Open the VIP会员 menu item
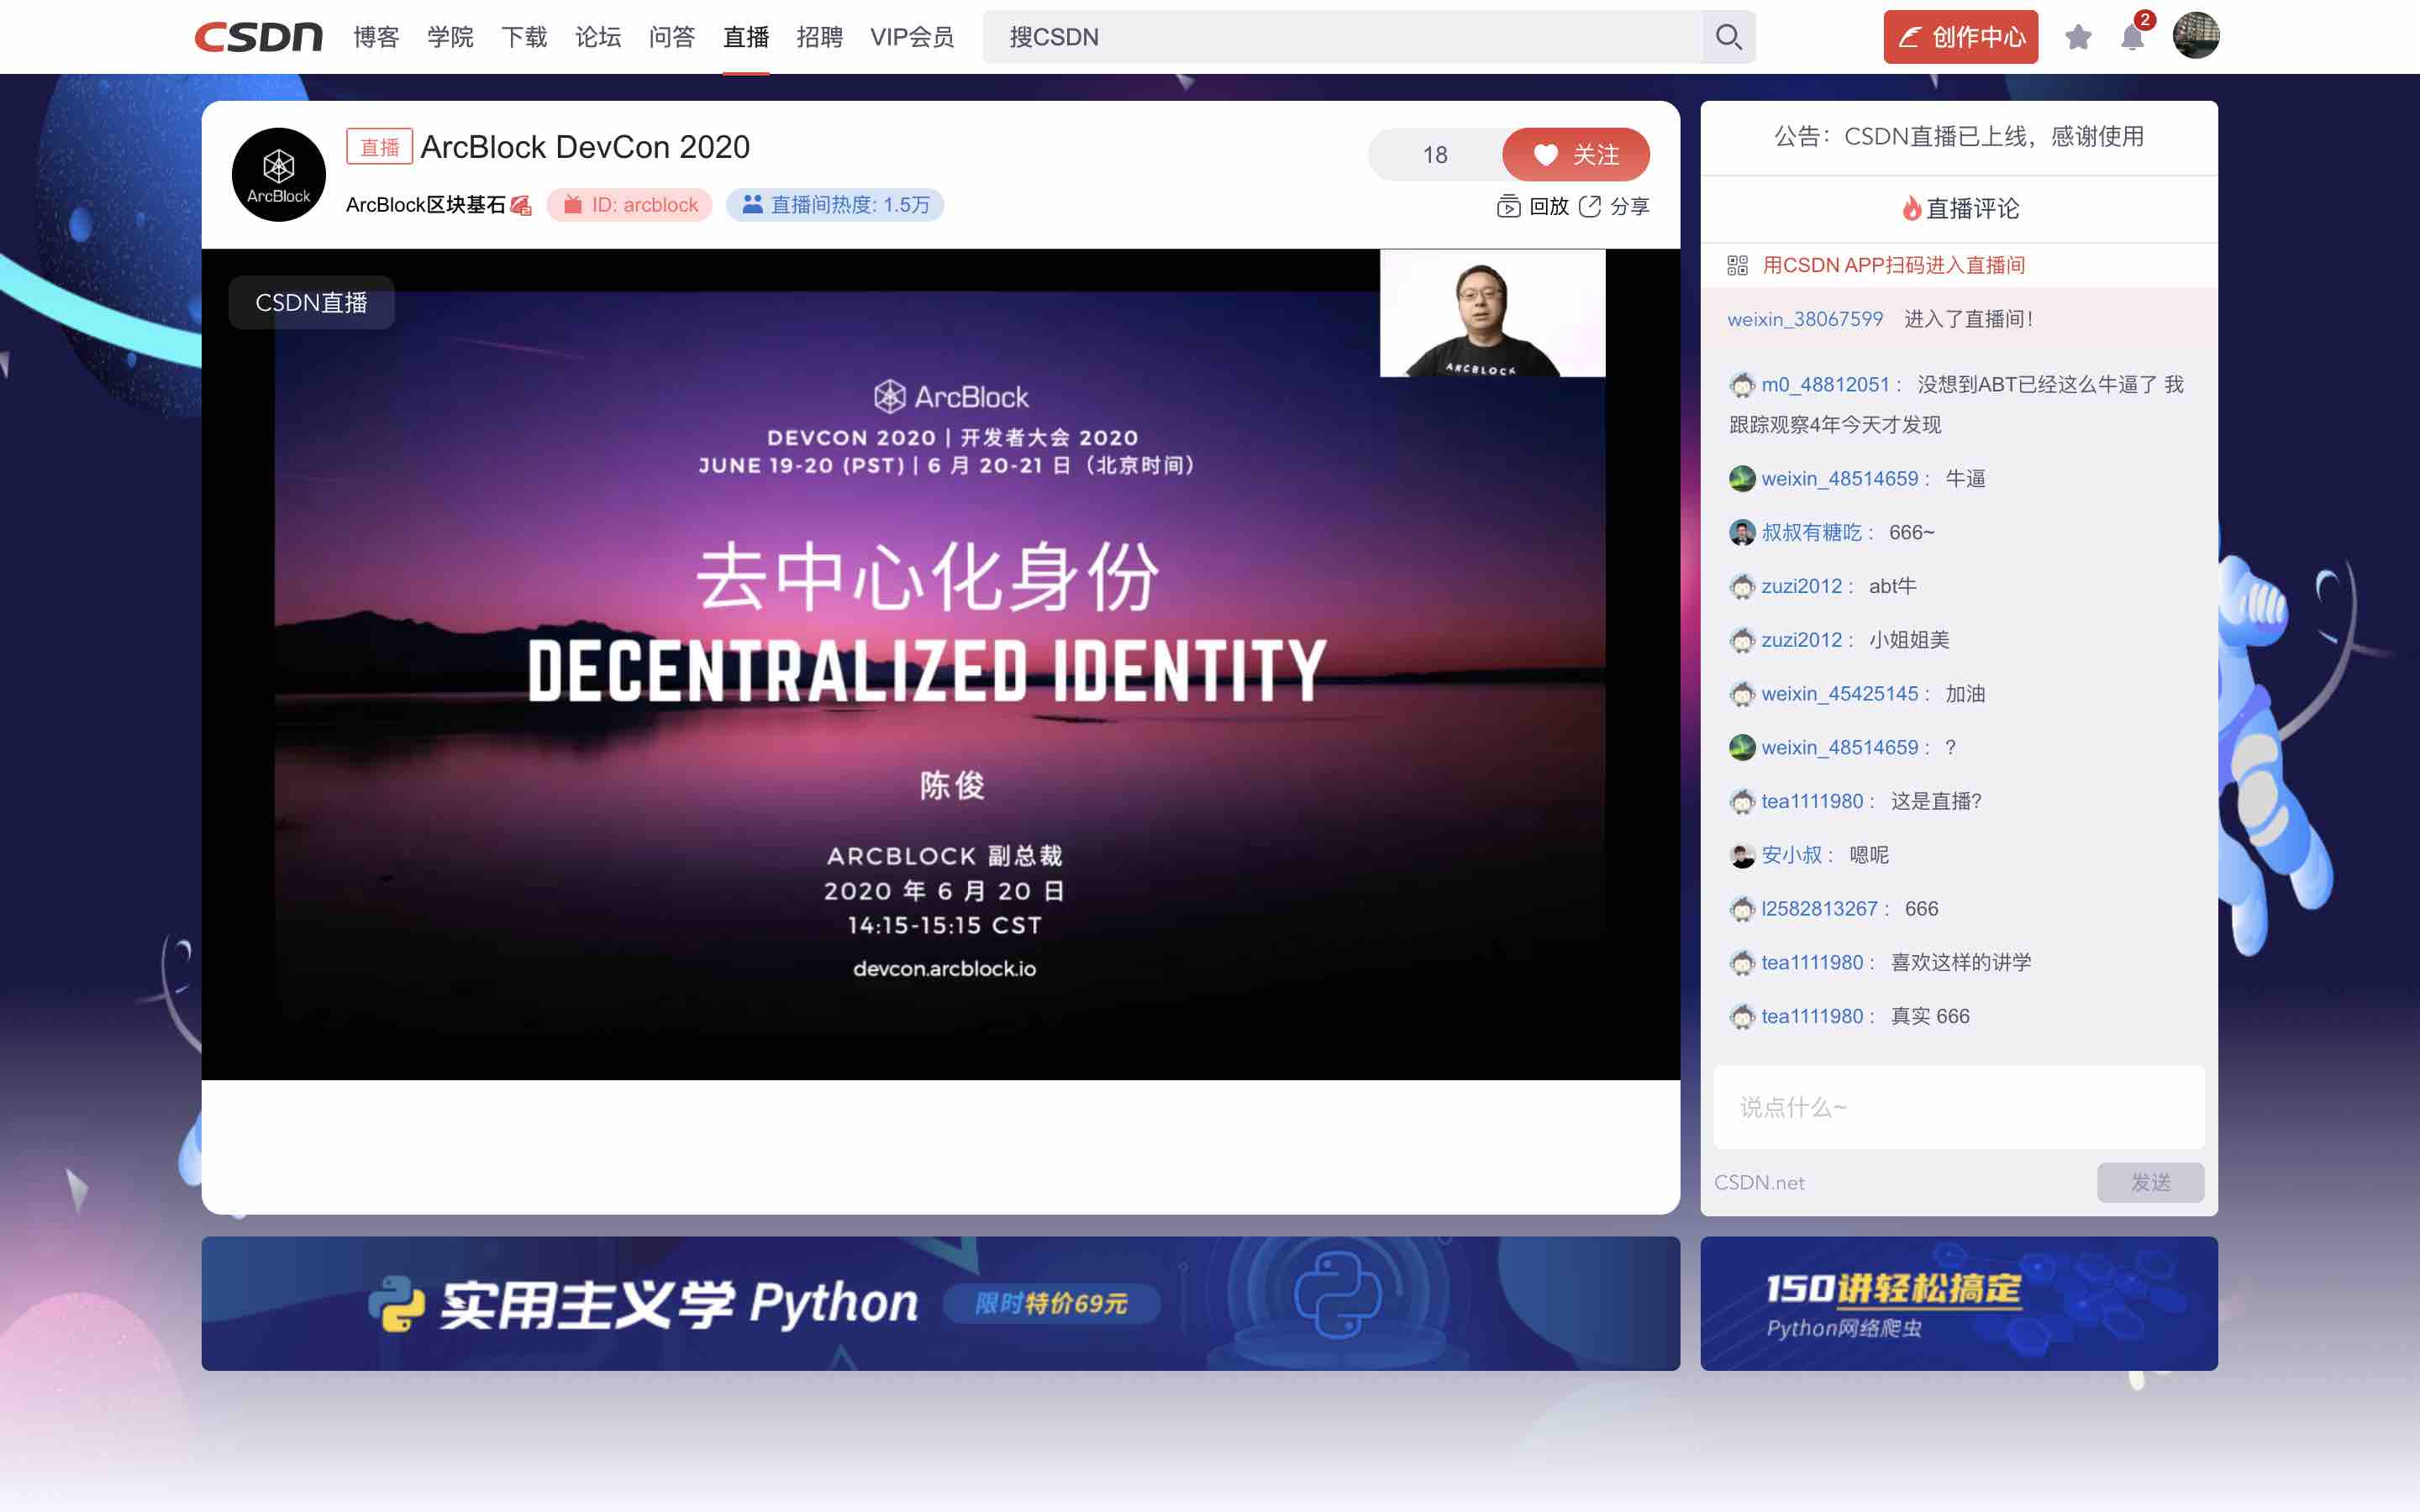Image resolution: width=2420 pixels, height=1512 pixels. click(x=911, y=37)
